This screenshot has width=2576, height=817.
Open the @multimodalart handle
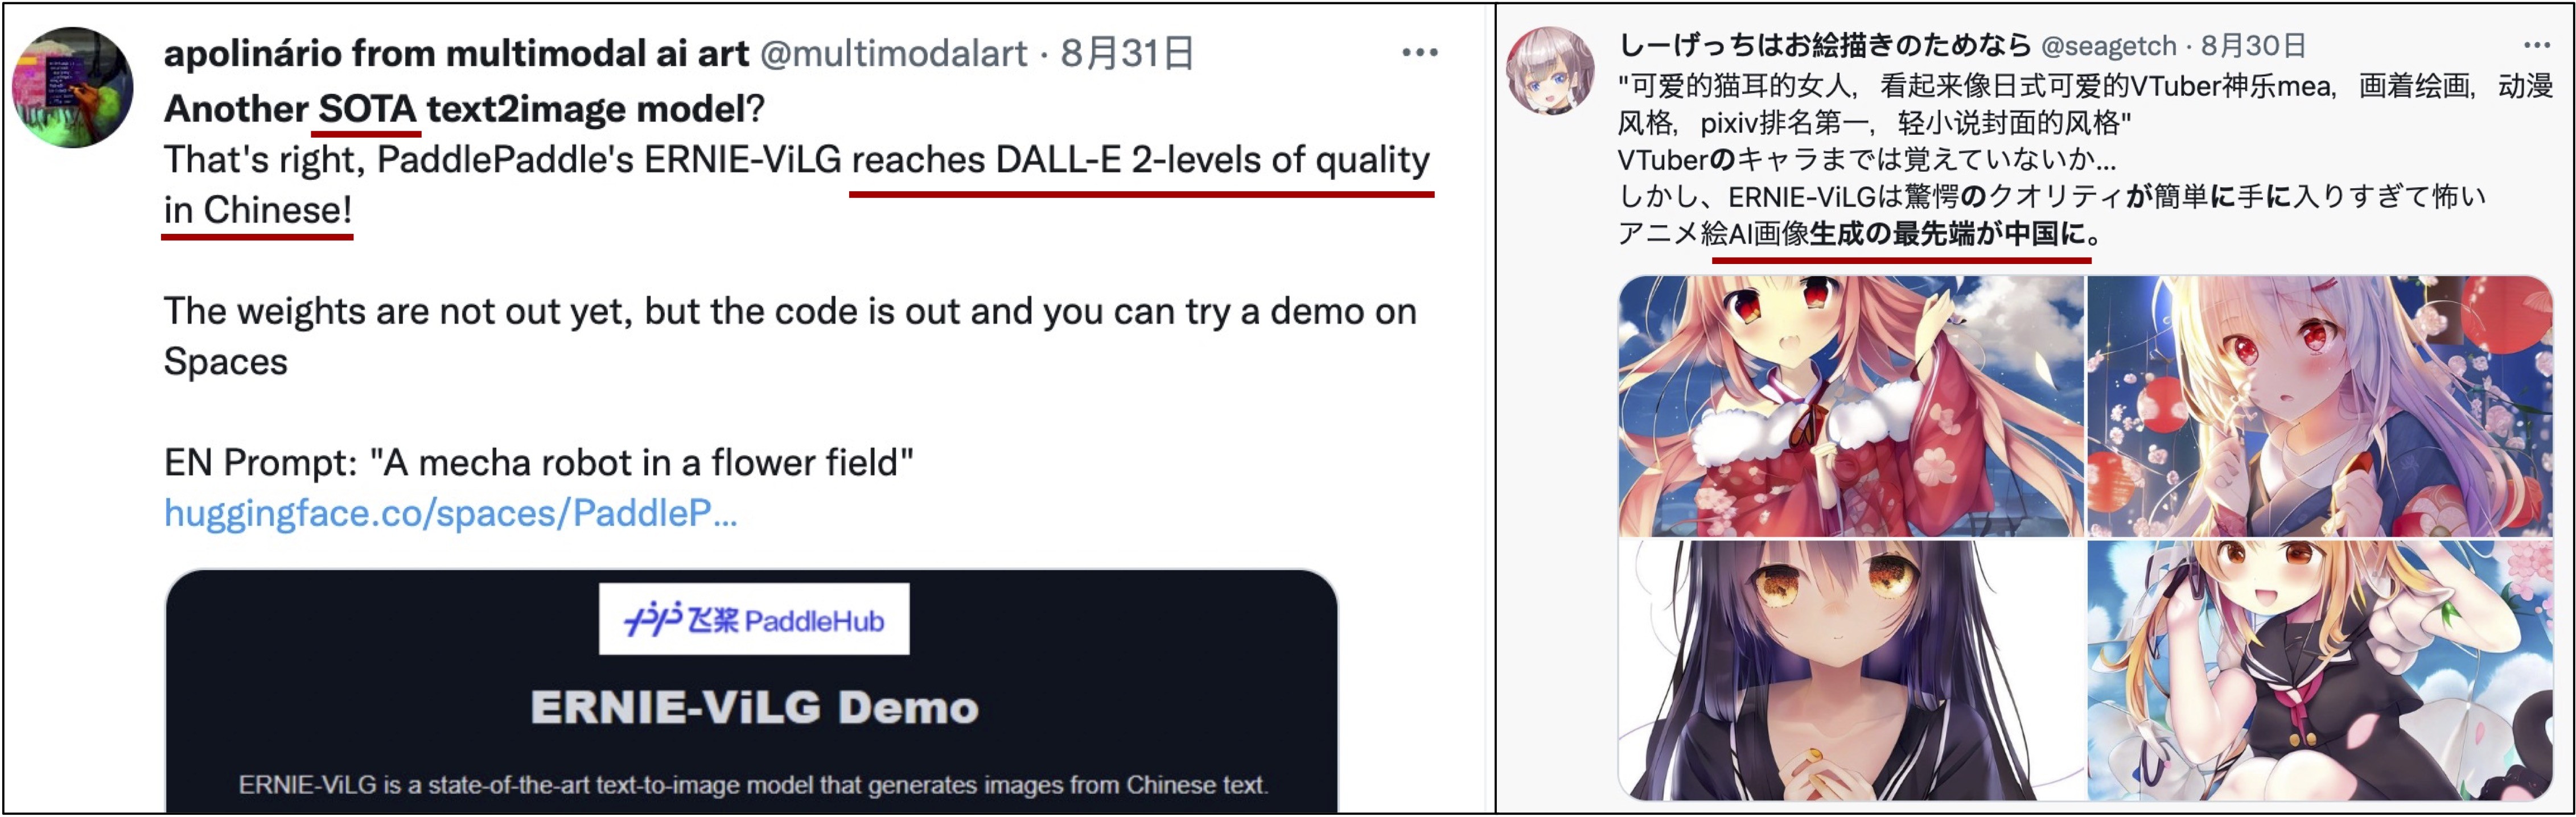coord(893,53)
